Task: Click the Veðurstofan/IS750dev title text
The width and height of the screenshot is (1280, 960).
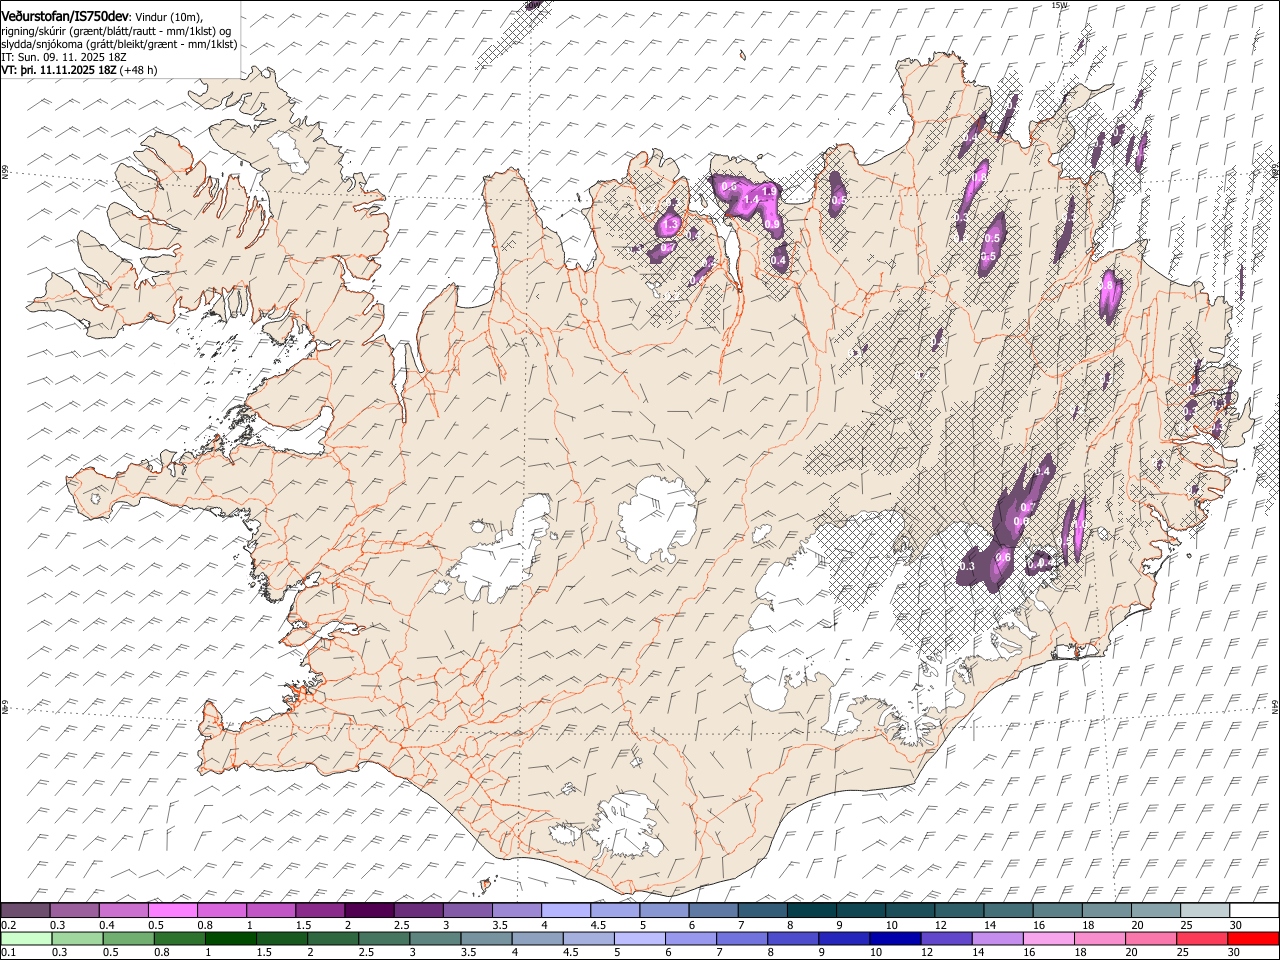Action: pyautogui.click(x=65, y=16)
